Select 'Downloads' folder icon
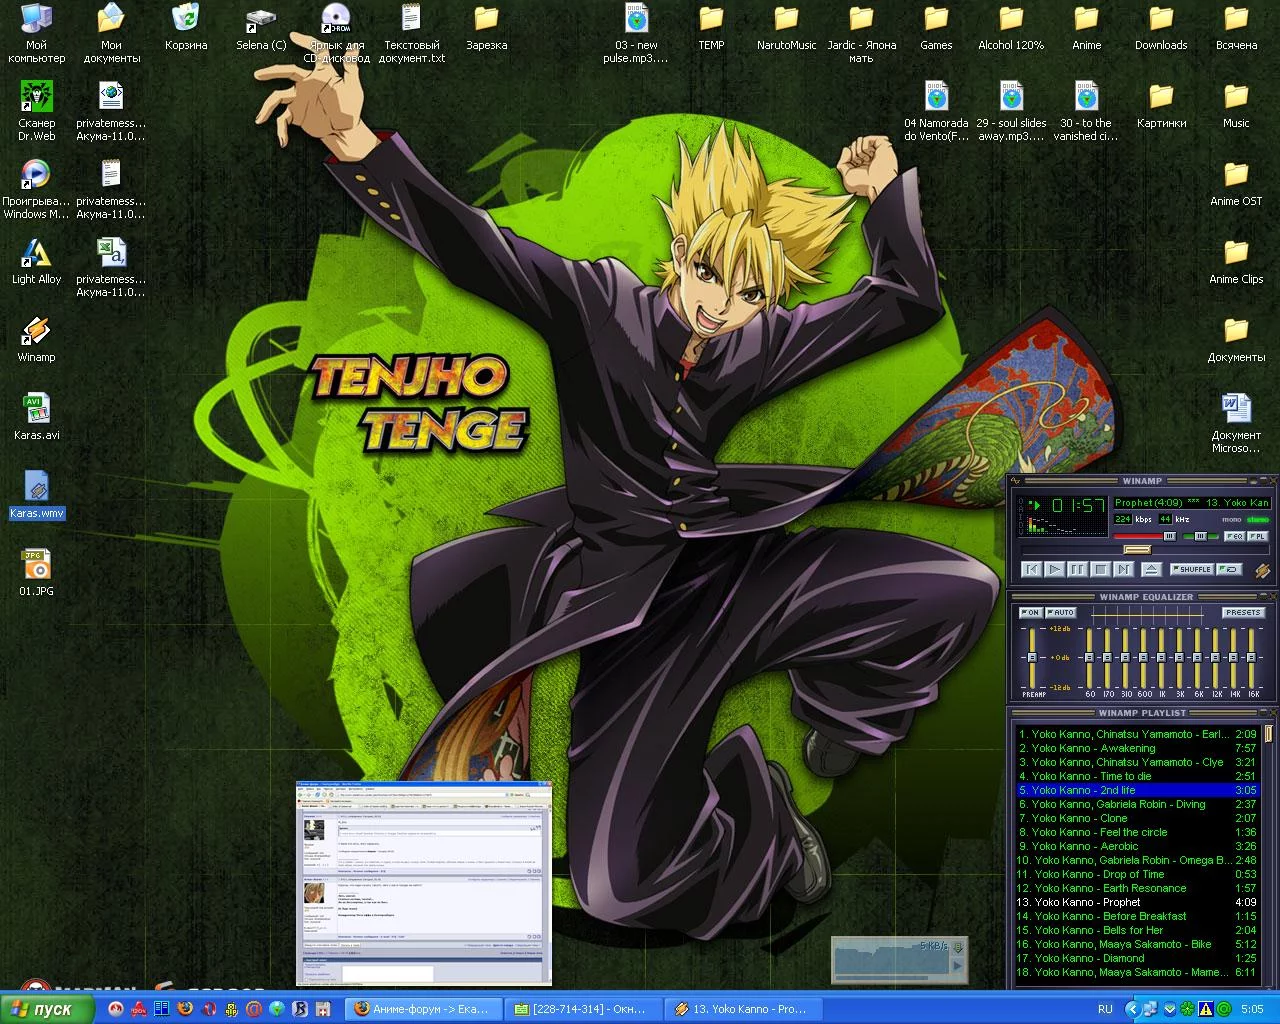The image size is (1280, 1024). point(1161,27)
